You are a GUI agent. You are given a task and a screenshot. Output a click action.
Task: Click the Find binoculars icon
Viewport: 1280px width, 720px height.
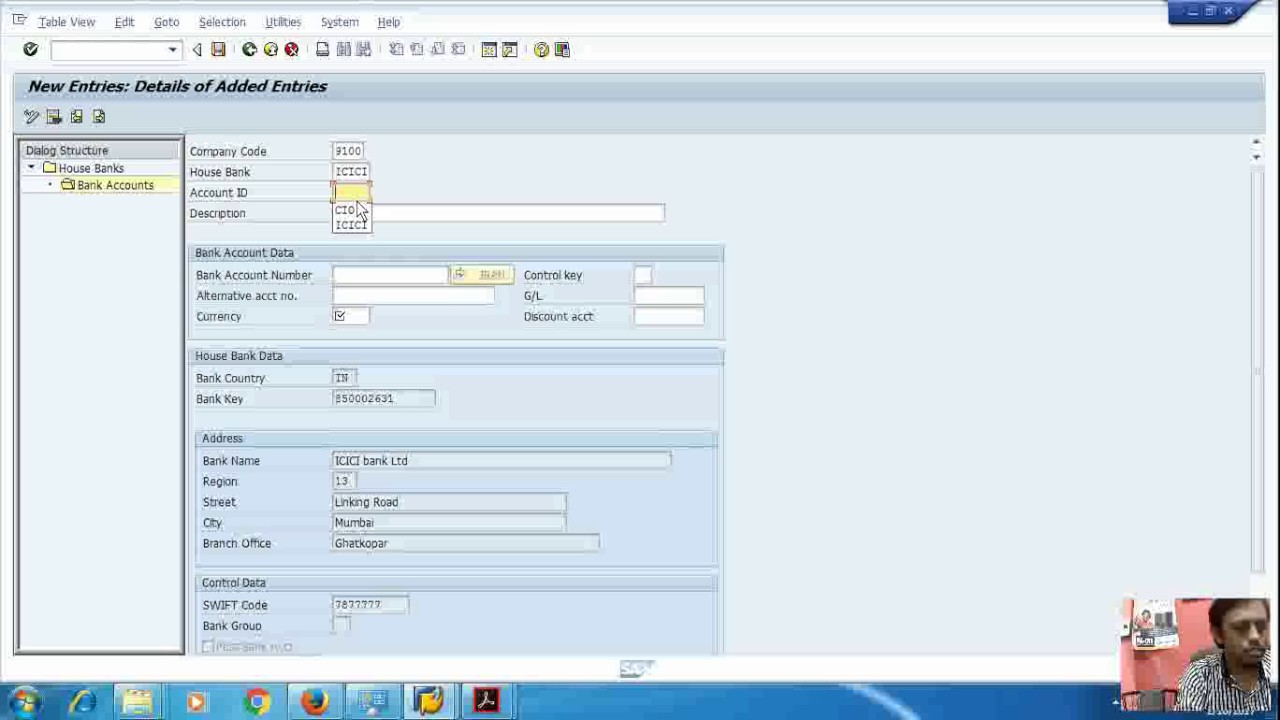(x=343, y=49)
